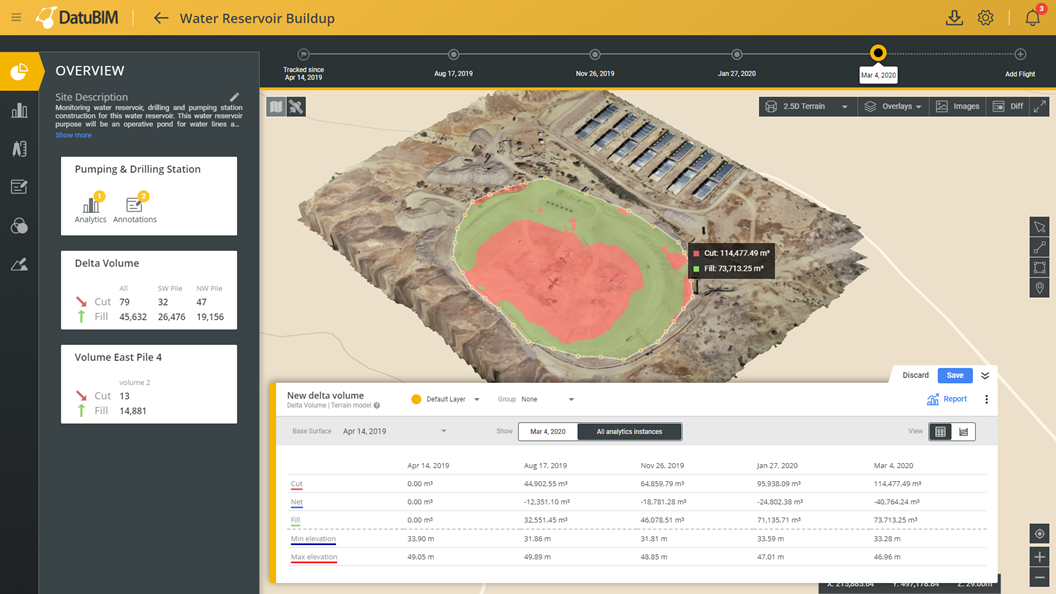Open the bar chart analytics sidebar icon
Image resolution: width=1056 pixels, height=594 pixels.
click(x=20, y=110)
